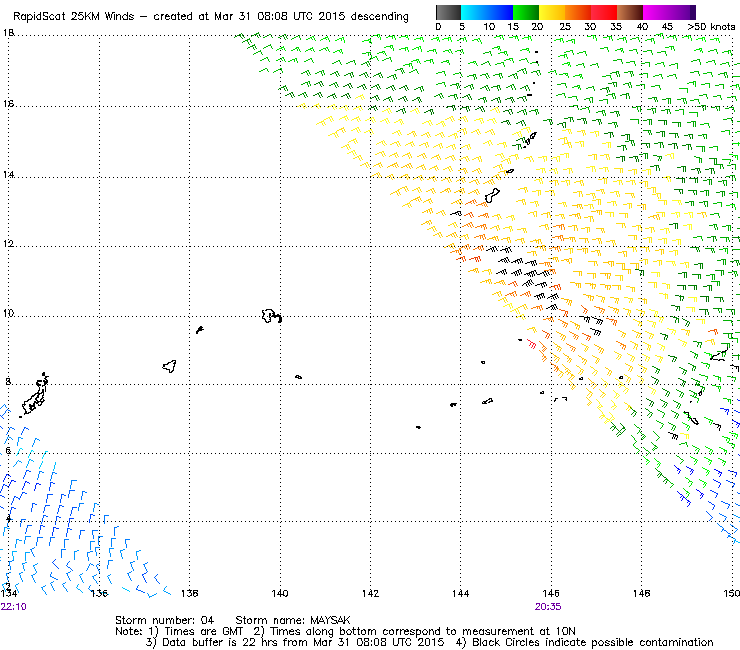740x650 pixels.
Task: Click the "Times are GMT" note
Action: (x=204, y=632)
